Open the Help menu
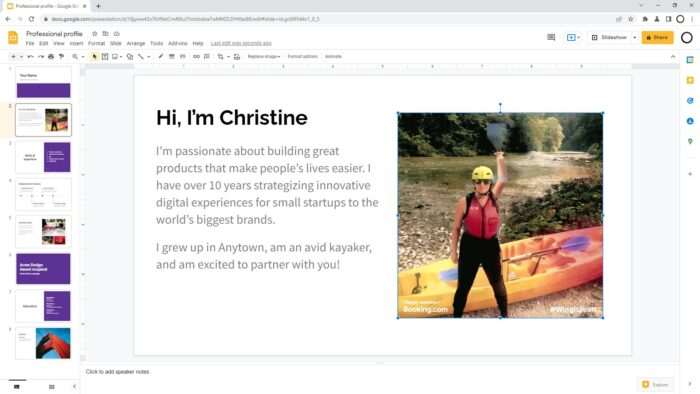700x394 pixels. tap(198, 44)
